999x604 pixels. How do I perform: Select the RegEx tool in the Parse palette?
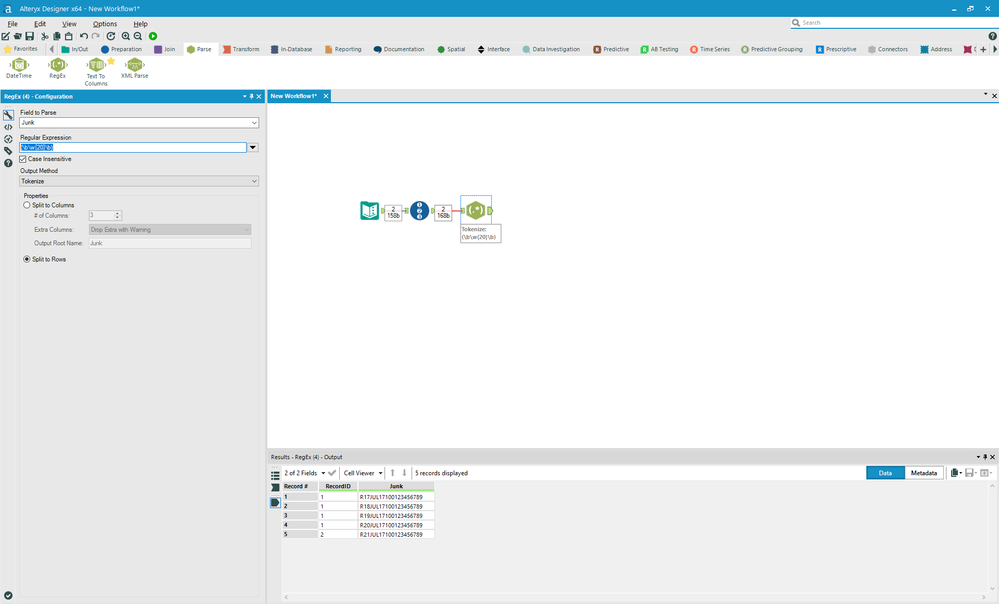pos(58,68)
